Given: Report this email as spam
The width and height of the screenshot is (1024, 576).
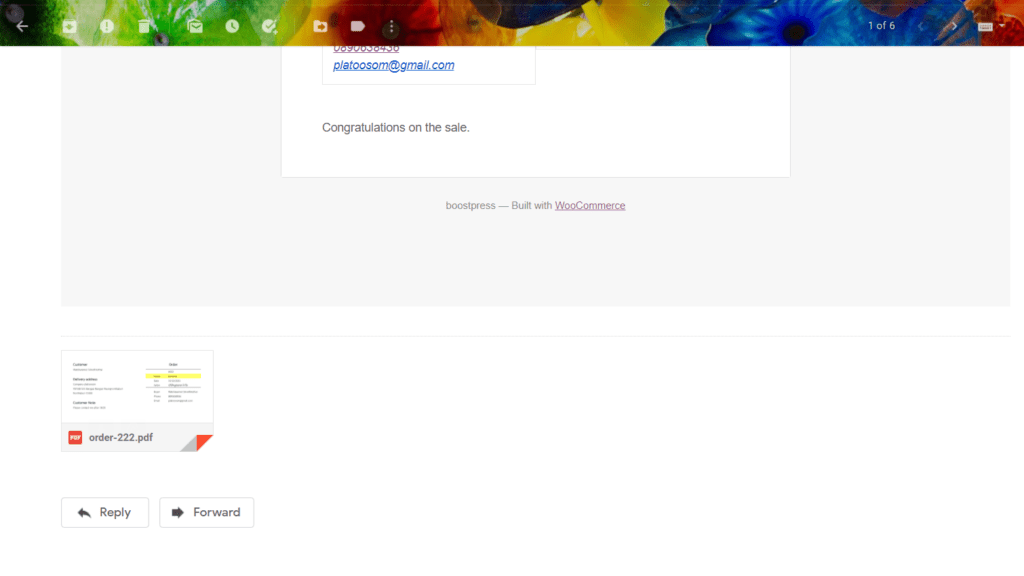Looking at the screenshot, I should coord(106,26).
